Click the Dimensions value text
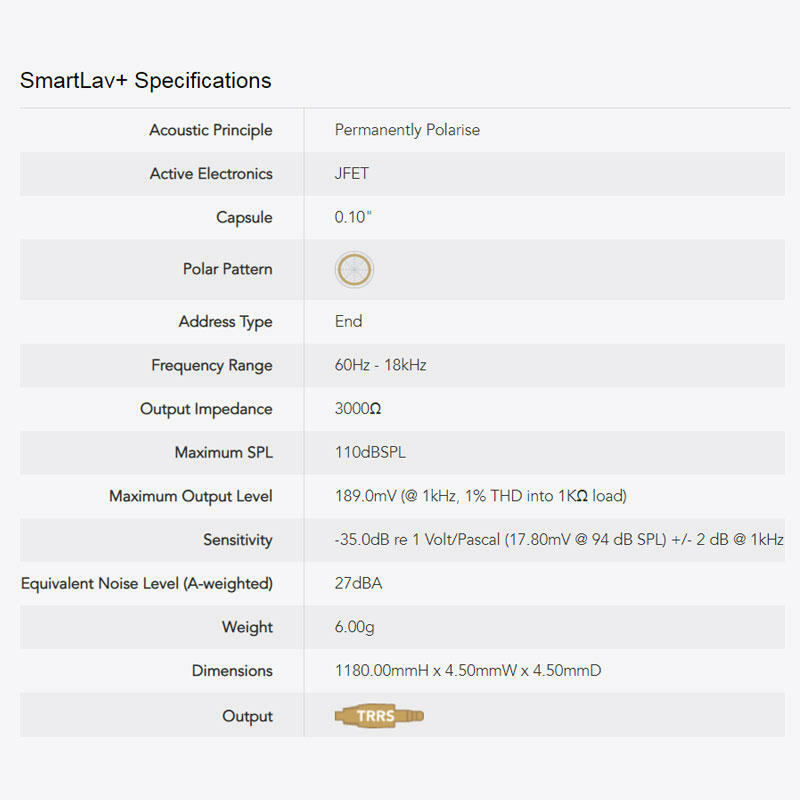 [x=467, y=671]
